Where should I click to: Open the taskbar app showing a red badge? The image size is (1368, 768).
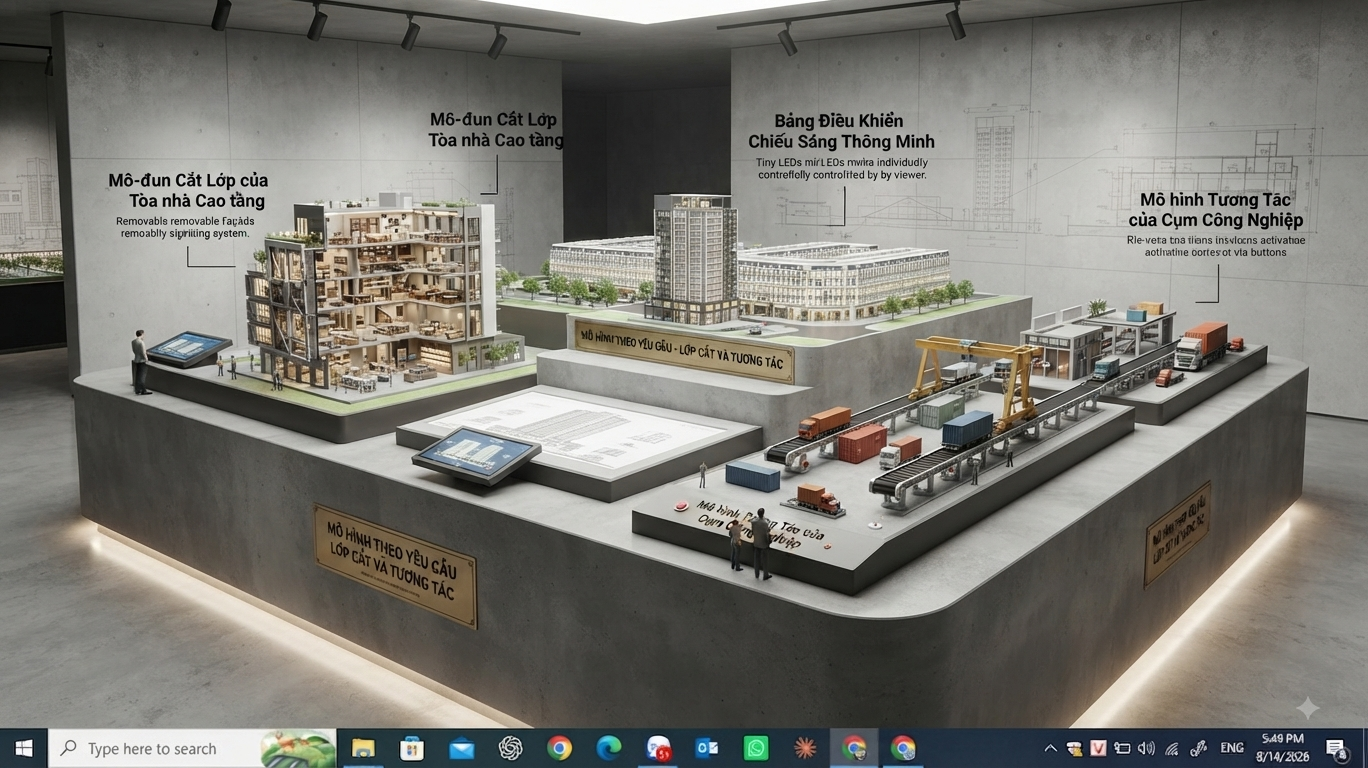click(x=658, y=748)
